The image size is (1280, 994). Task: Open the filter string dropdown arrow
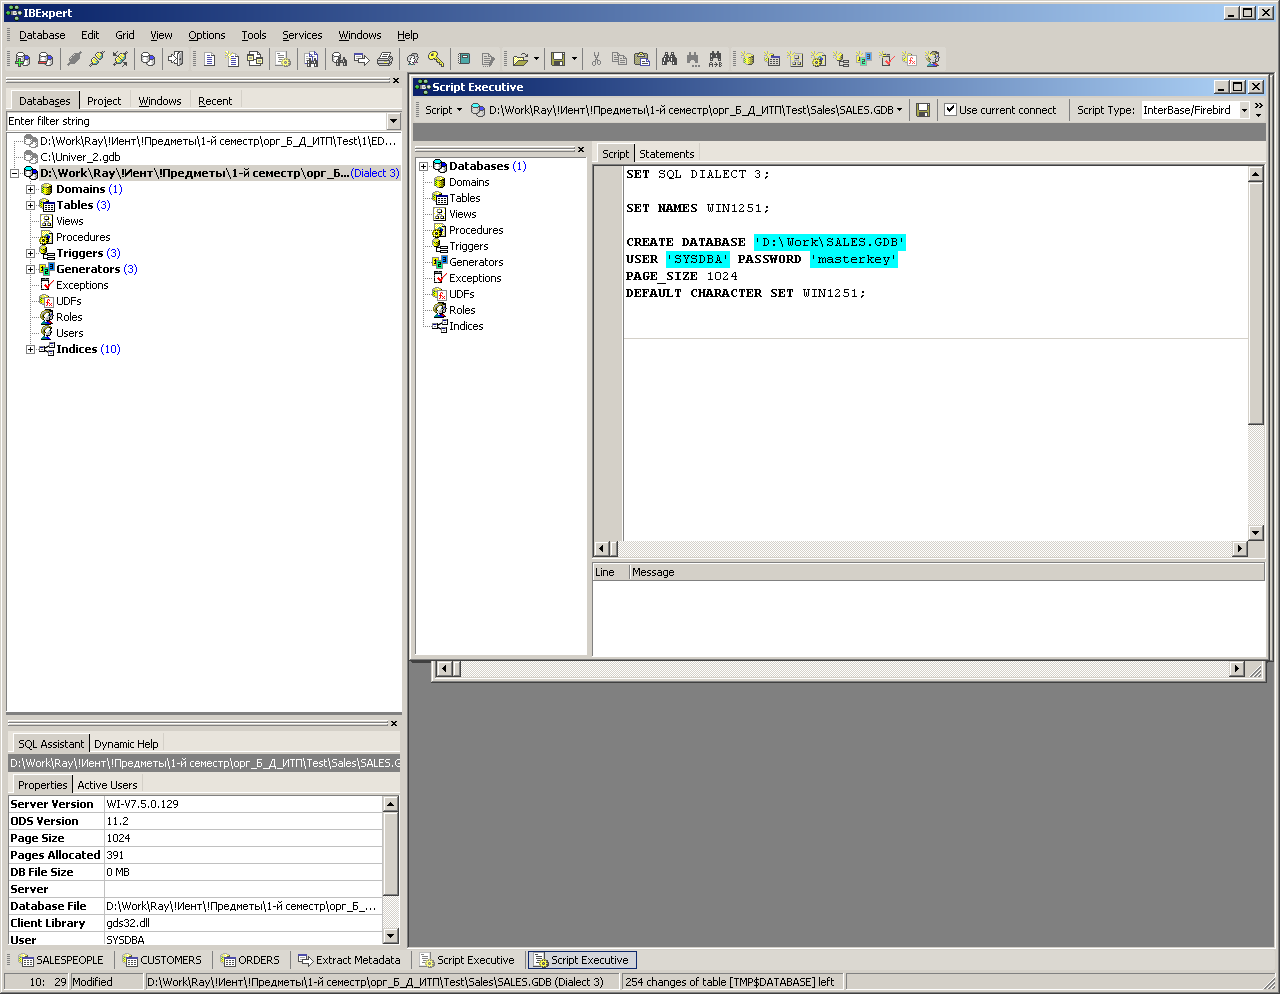tap(393, 121)
